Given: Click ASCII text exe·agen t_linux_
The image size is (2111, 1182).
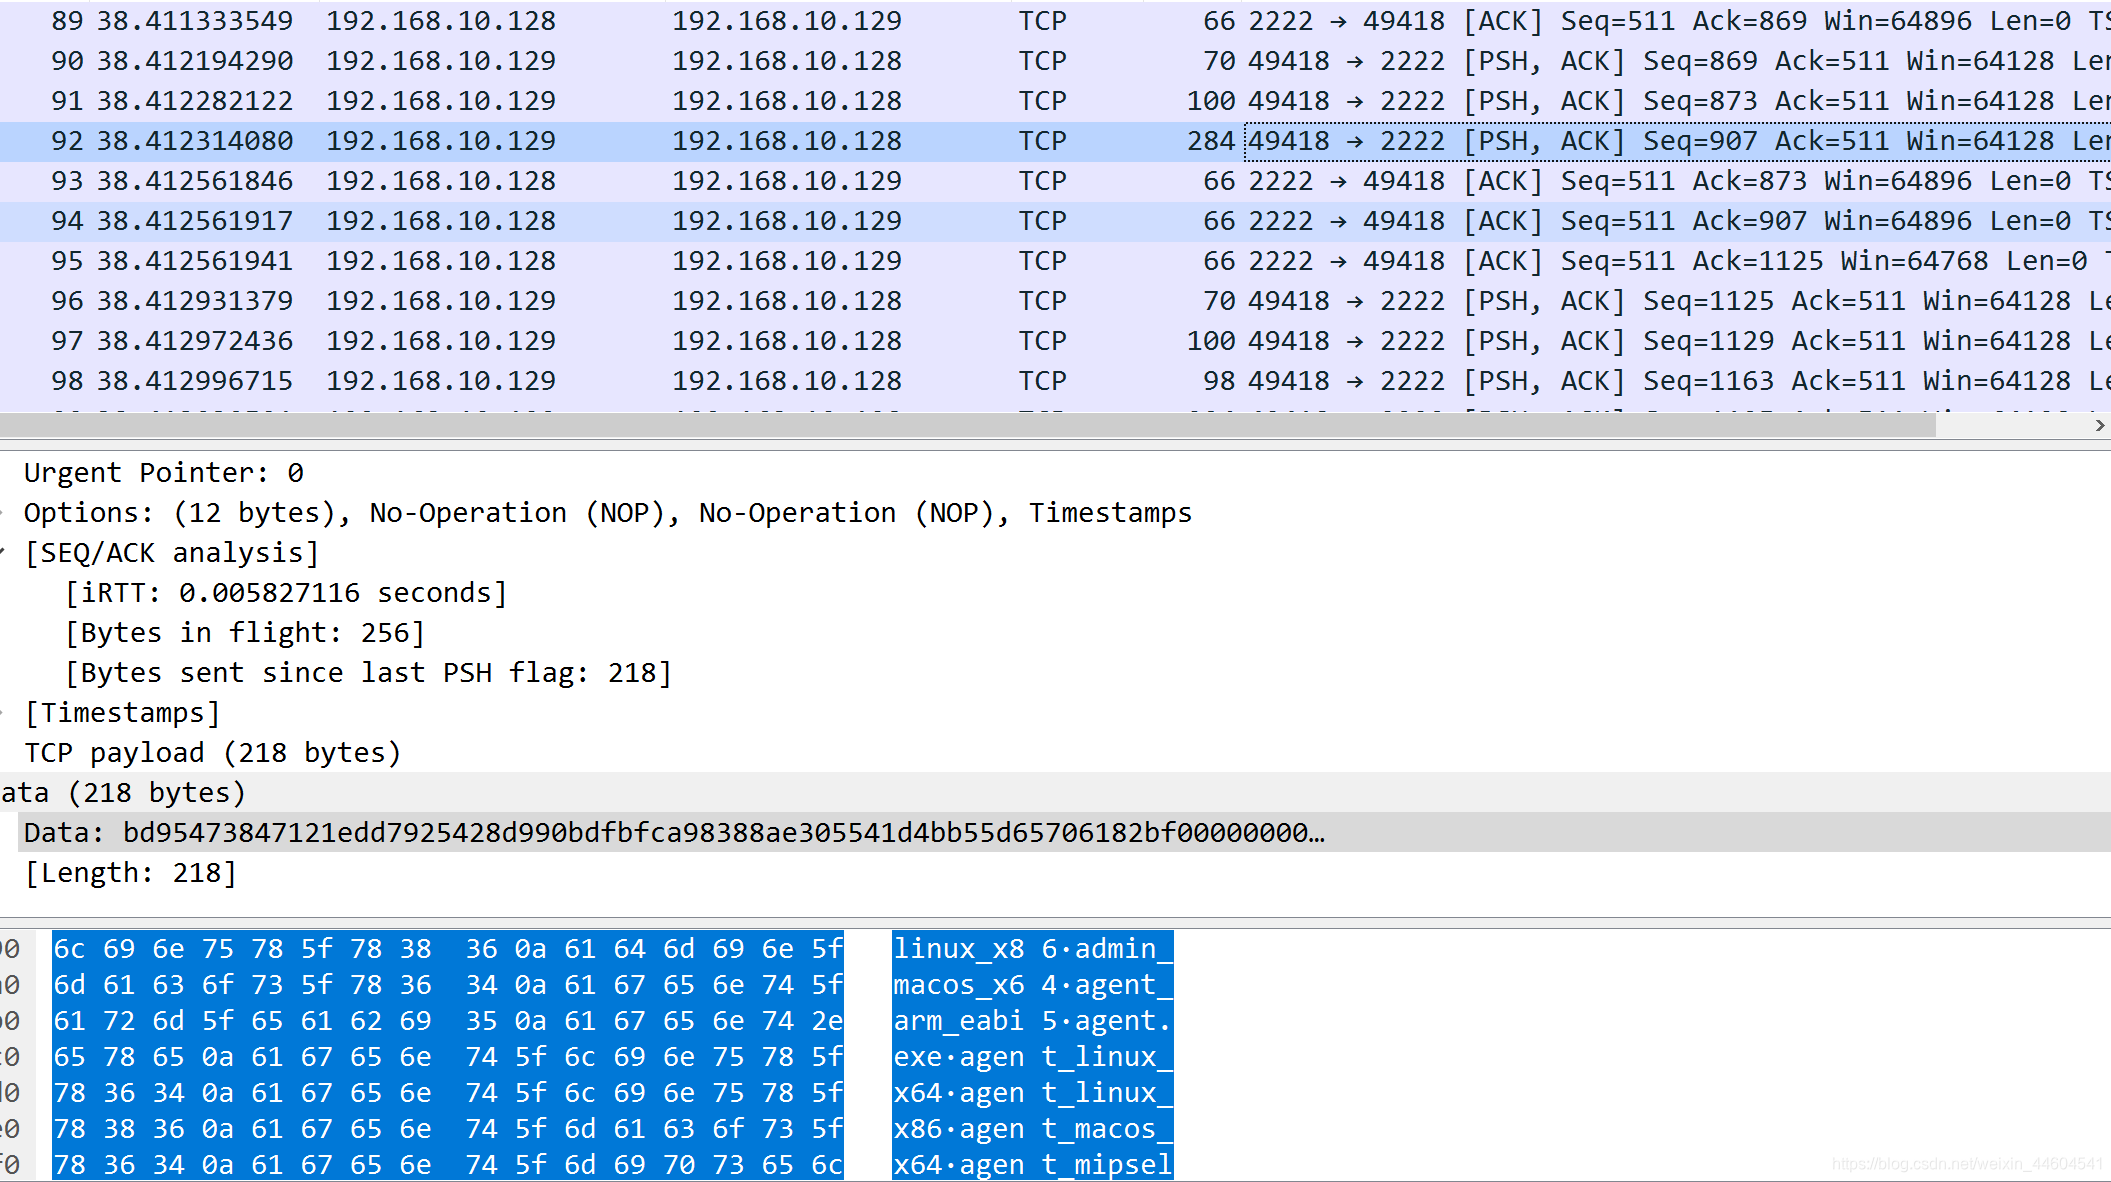Looking at the screenshot, I should coord(1033,1057).
